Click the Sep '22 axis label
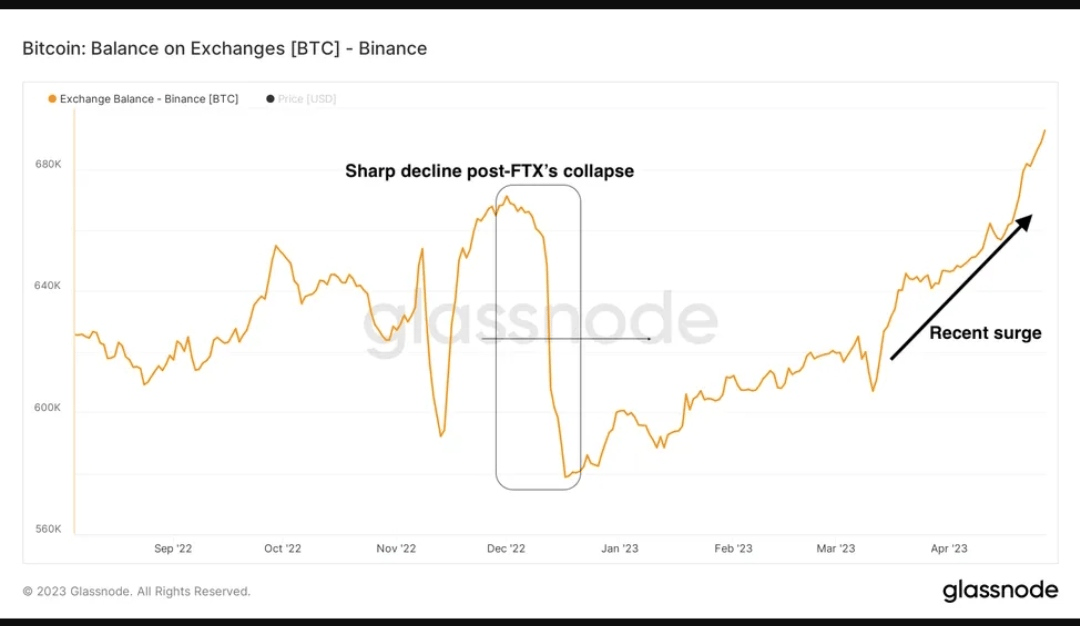The width and height of the screenshot is (1080, 626). pos(173,549)
